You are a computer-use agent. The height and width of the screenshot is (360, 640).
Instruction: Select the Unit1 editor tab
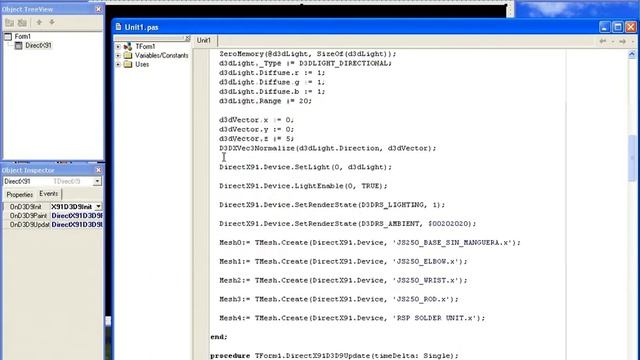204,40
